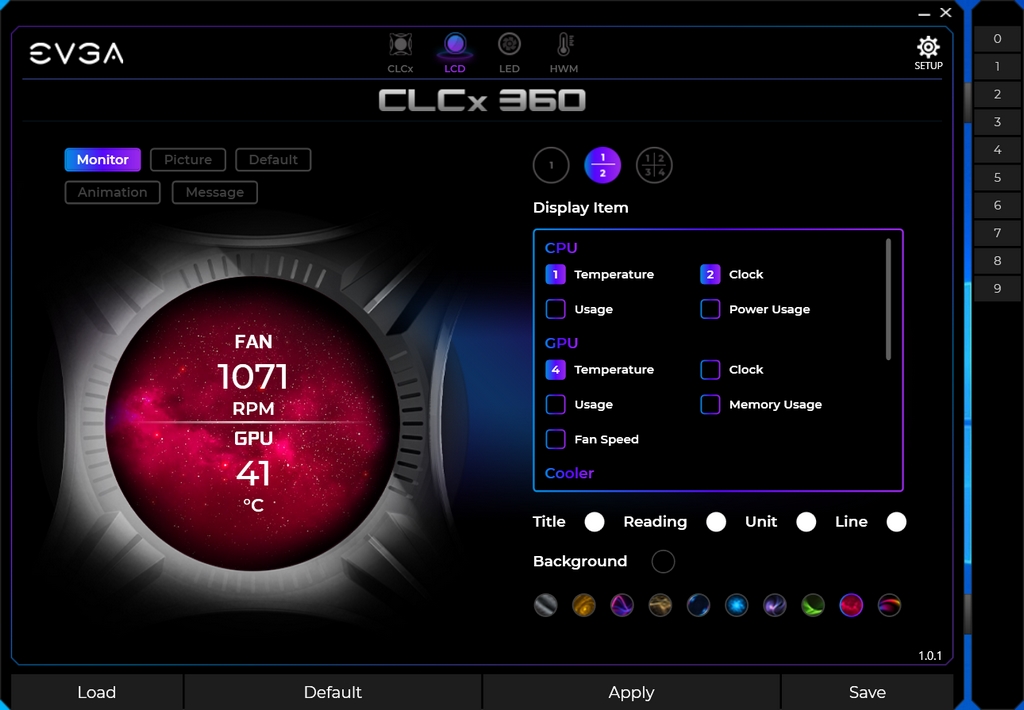
Task: Enable GPU Memory Usage checkbox
Action: pyautogui.click(x=710, y=404)
